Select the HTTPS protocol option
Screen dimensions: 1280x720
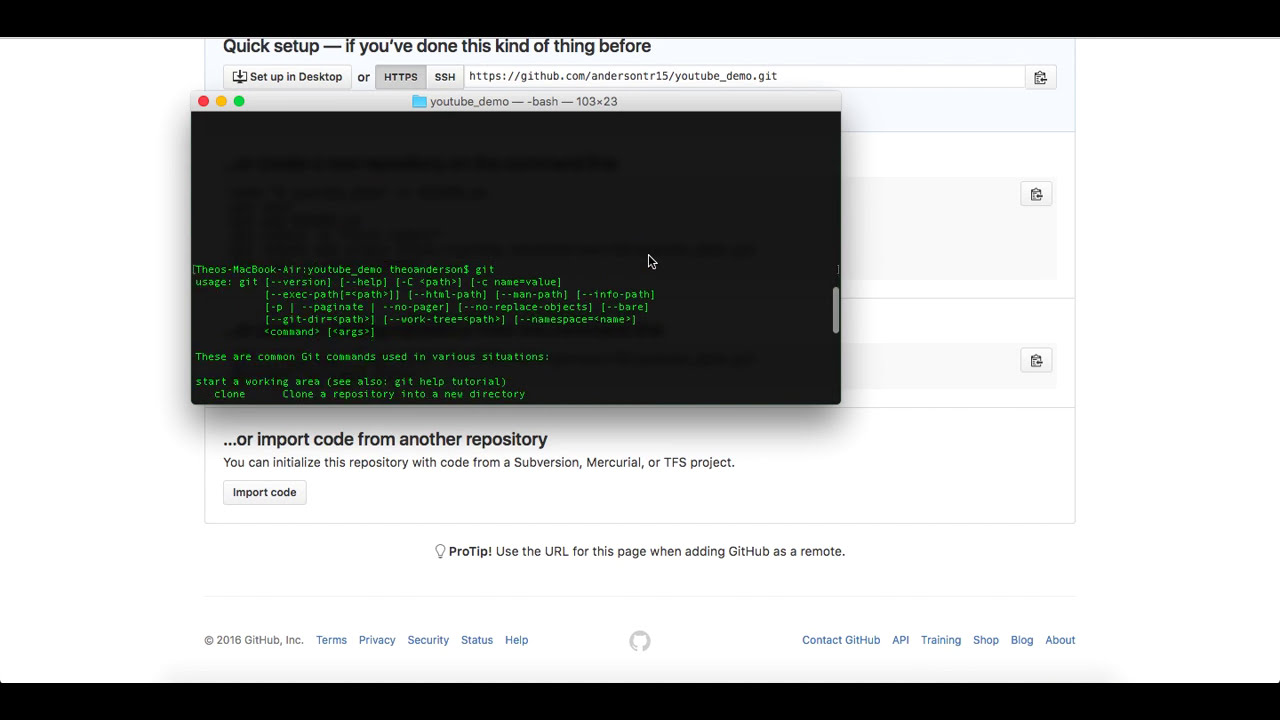[401, 77]
